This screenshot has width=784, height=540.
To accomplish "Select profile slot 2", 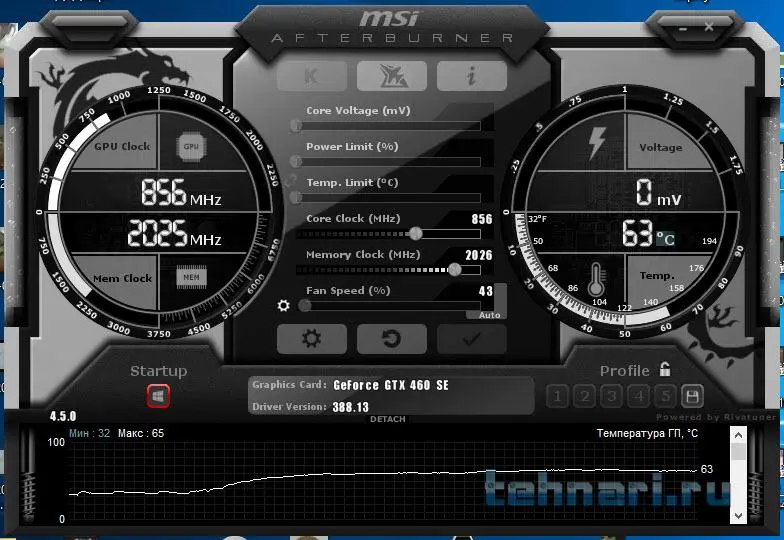I will pyautogui.click(x=584, y=396).
